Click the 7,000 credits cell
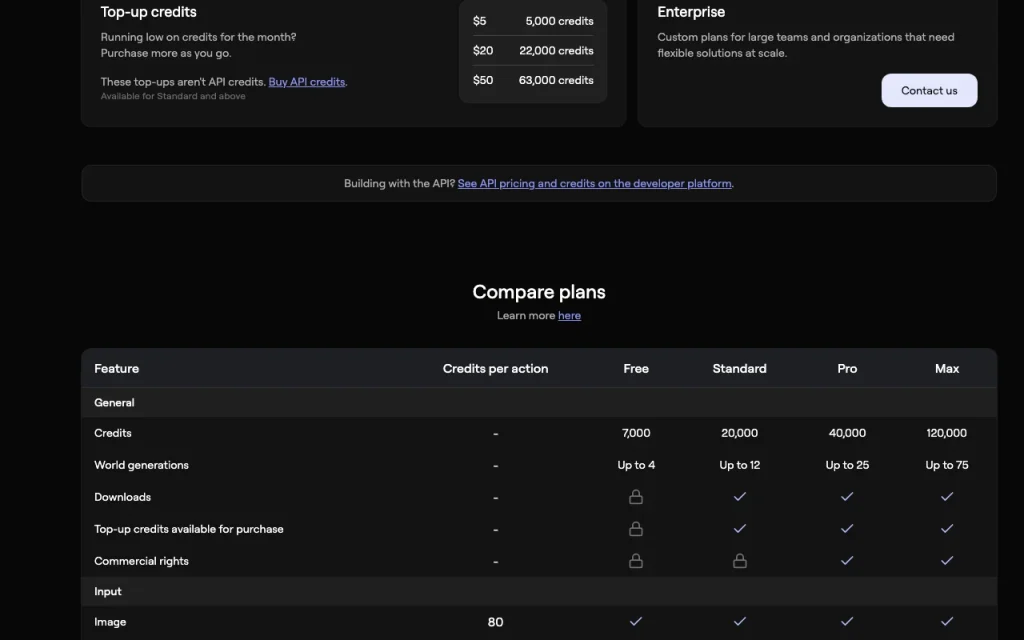 (x=635, y=433)
